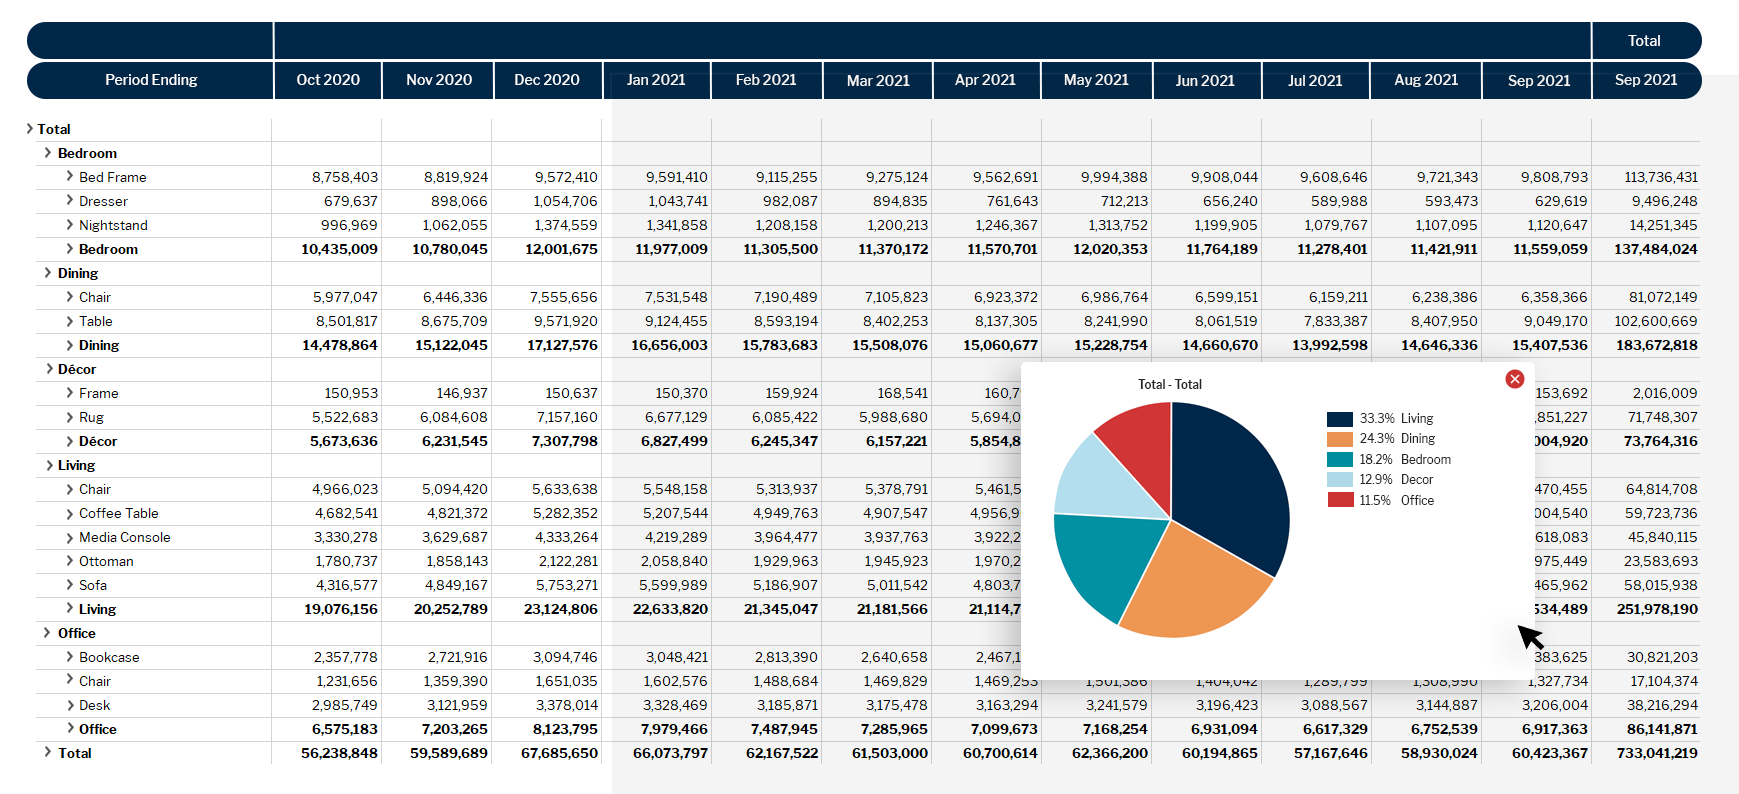
Task: Click the chevron next to Desk
Action: (x=69, y=704)
